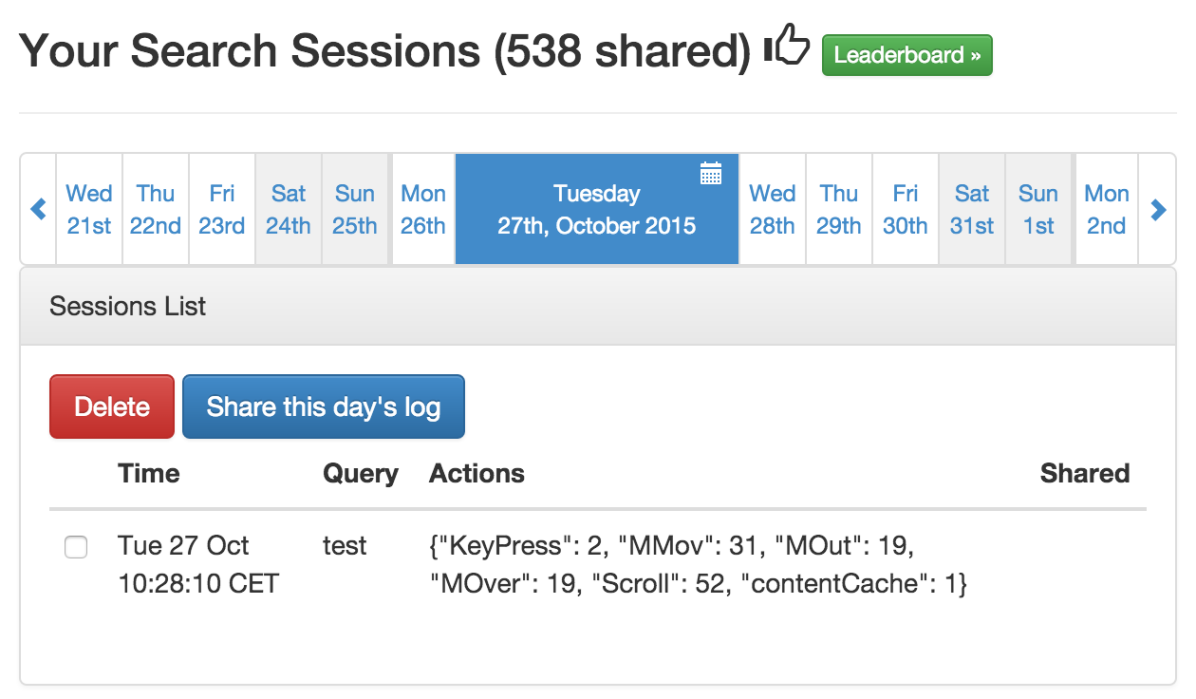Image resolution: width=1196 pixels, height=699 pixels.
Task: Select the Mon 26th date tab
Action: click(x=423, y=209)
